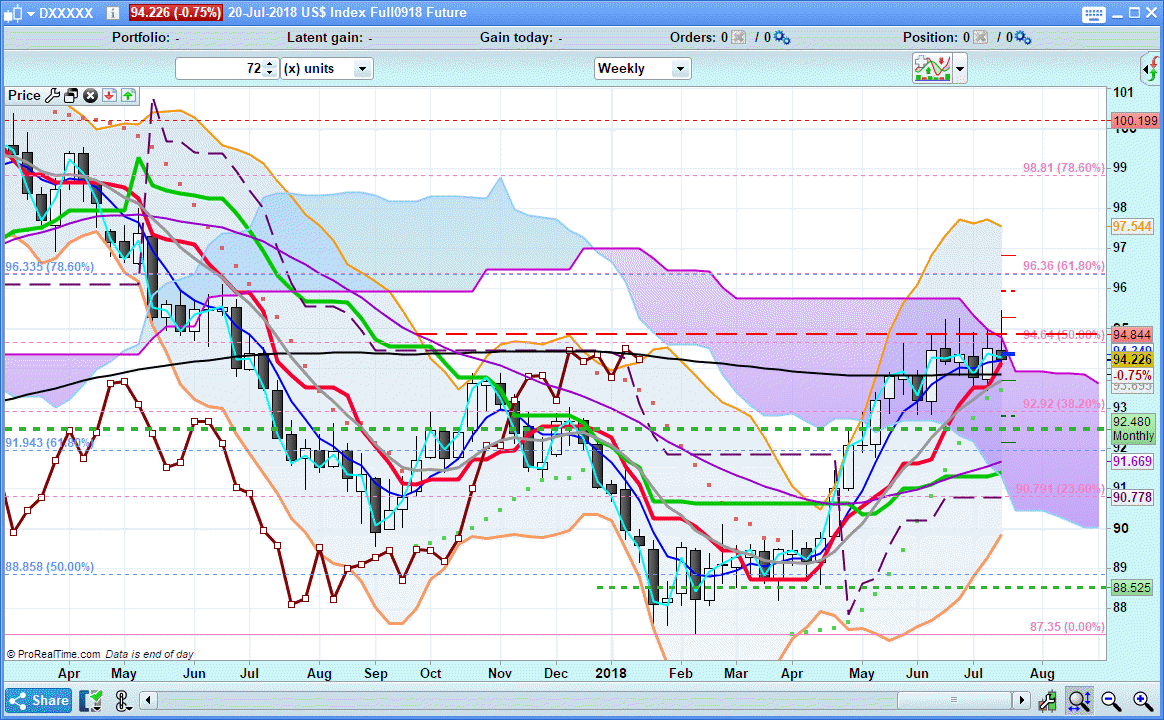Expand the indicator button dropdown arrow

(x=960, y=68)
